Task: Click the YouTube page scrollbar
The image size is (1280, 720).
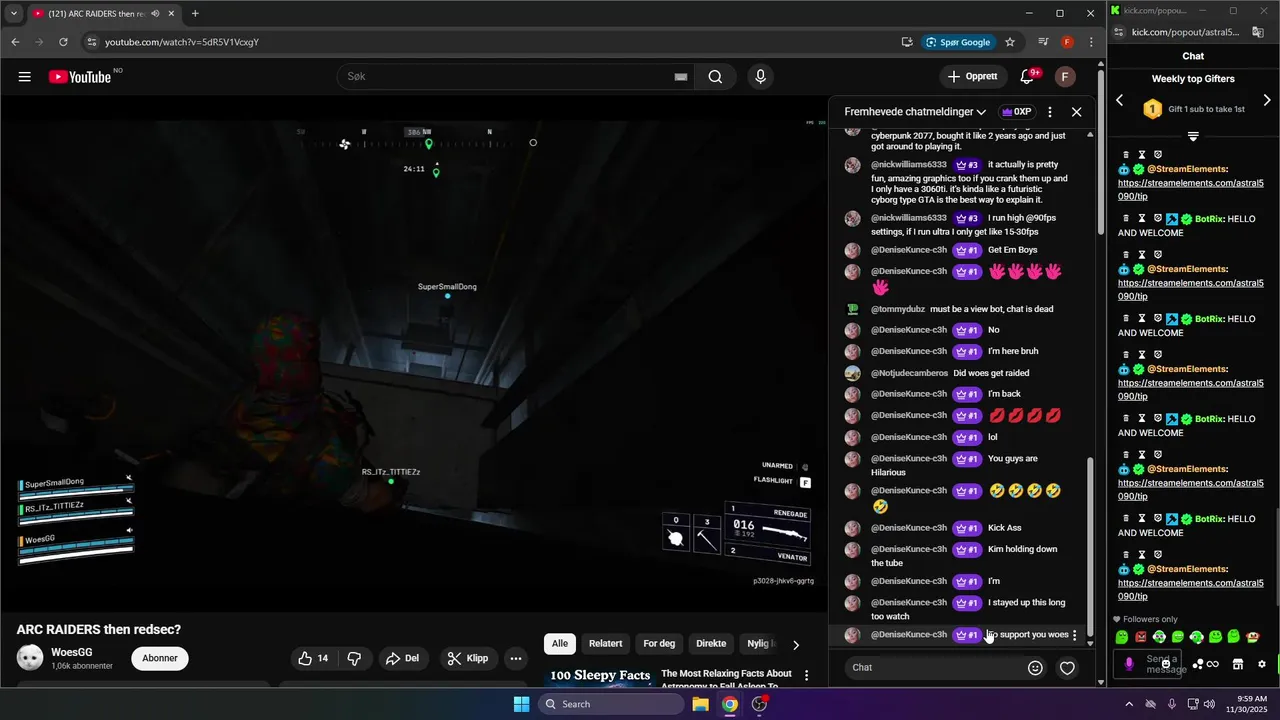Action: [x=1101, y=150]
